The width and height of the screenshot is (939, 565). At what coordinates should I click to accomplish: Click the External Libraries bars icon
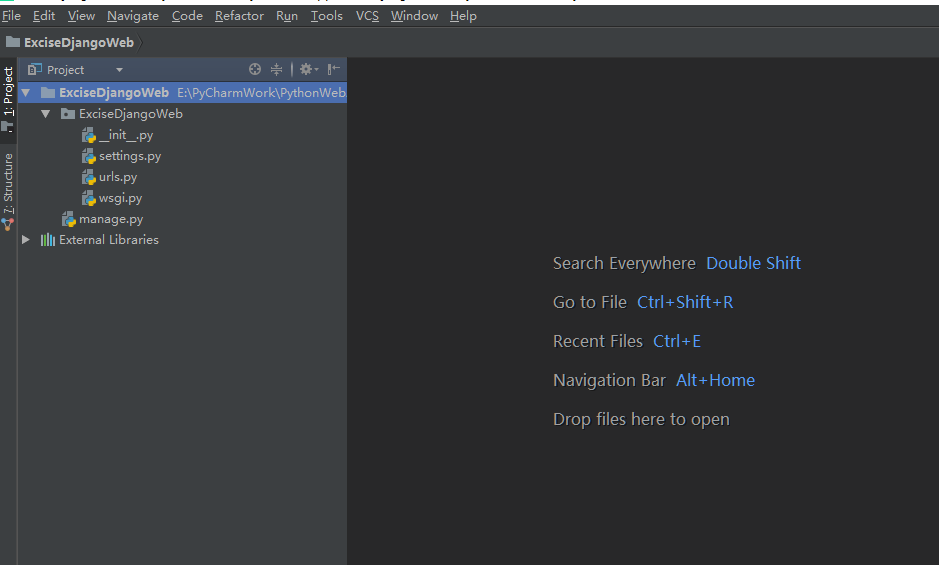(48, 240)
